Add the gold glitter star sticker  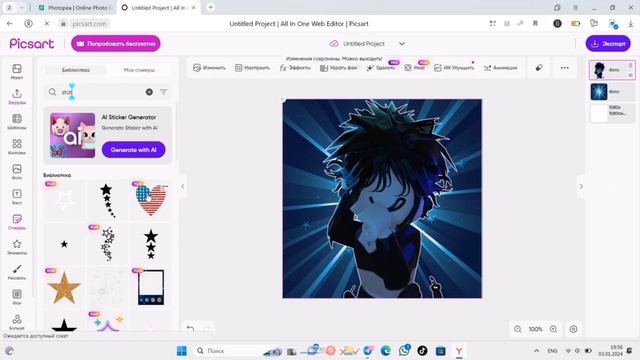(x=64, y=288)
